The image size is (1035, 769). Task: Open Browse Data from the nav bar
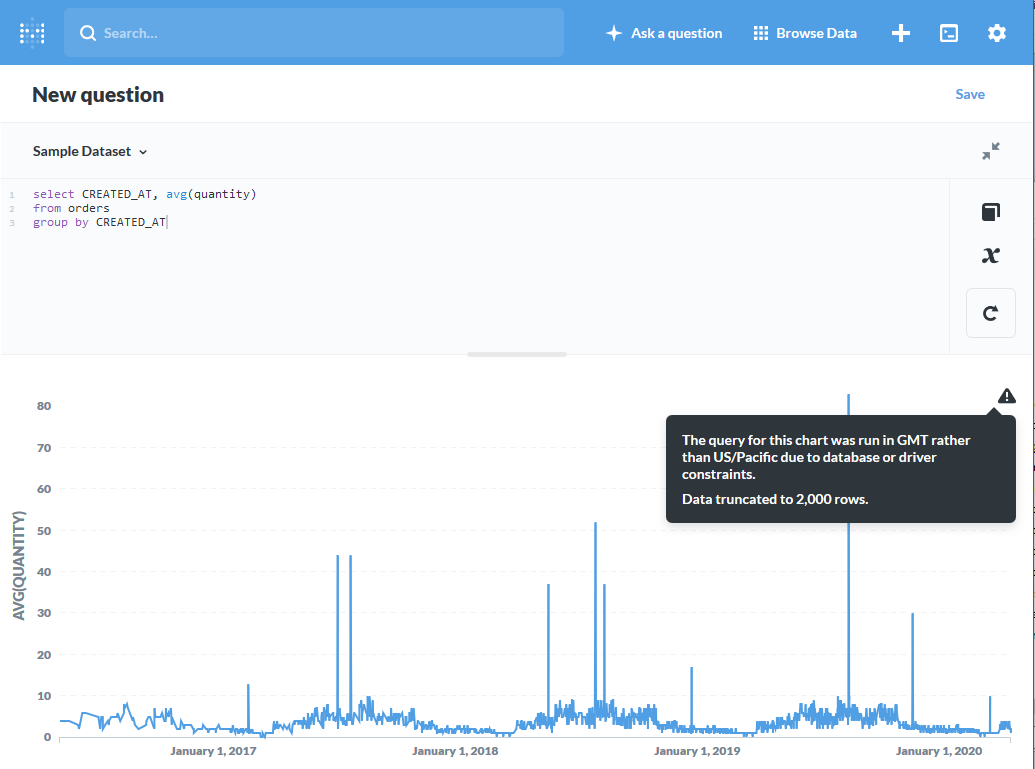[805, 33]
